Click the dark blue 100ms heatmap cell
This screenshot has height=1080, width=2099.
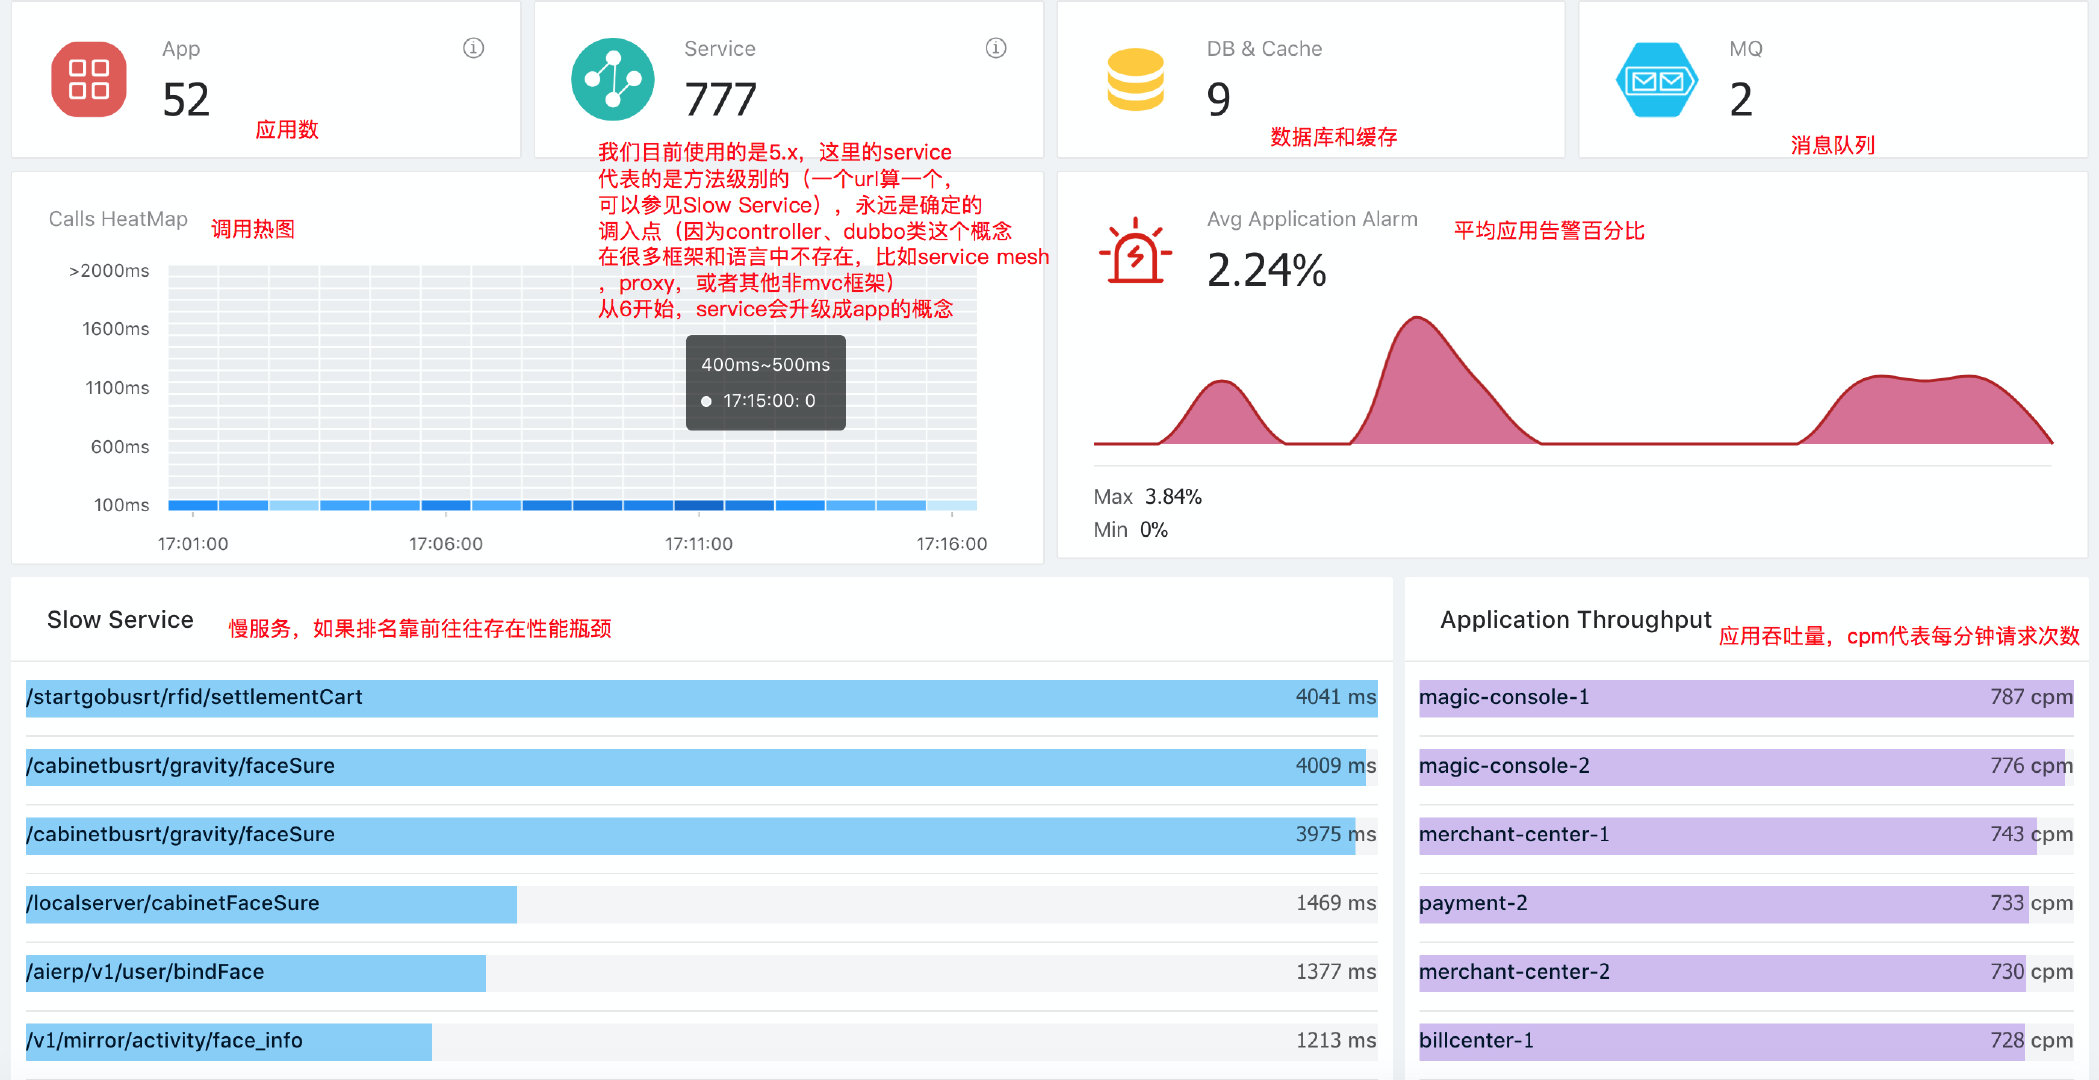(699, 505)
